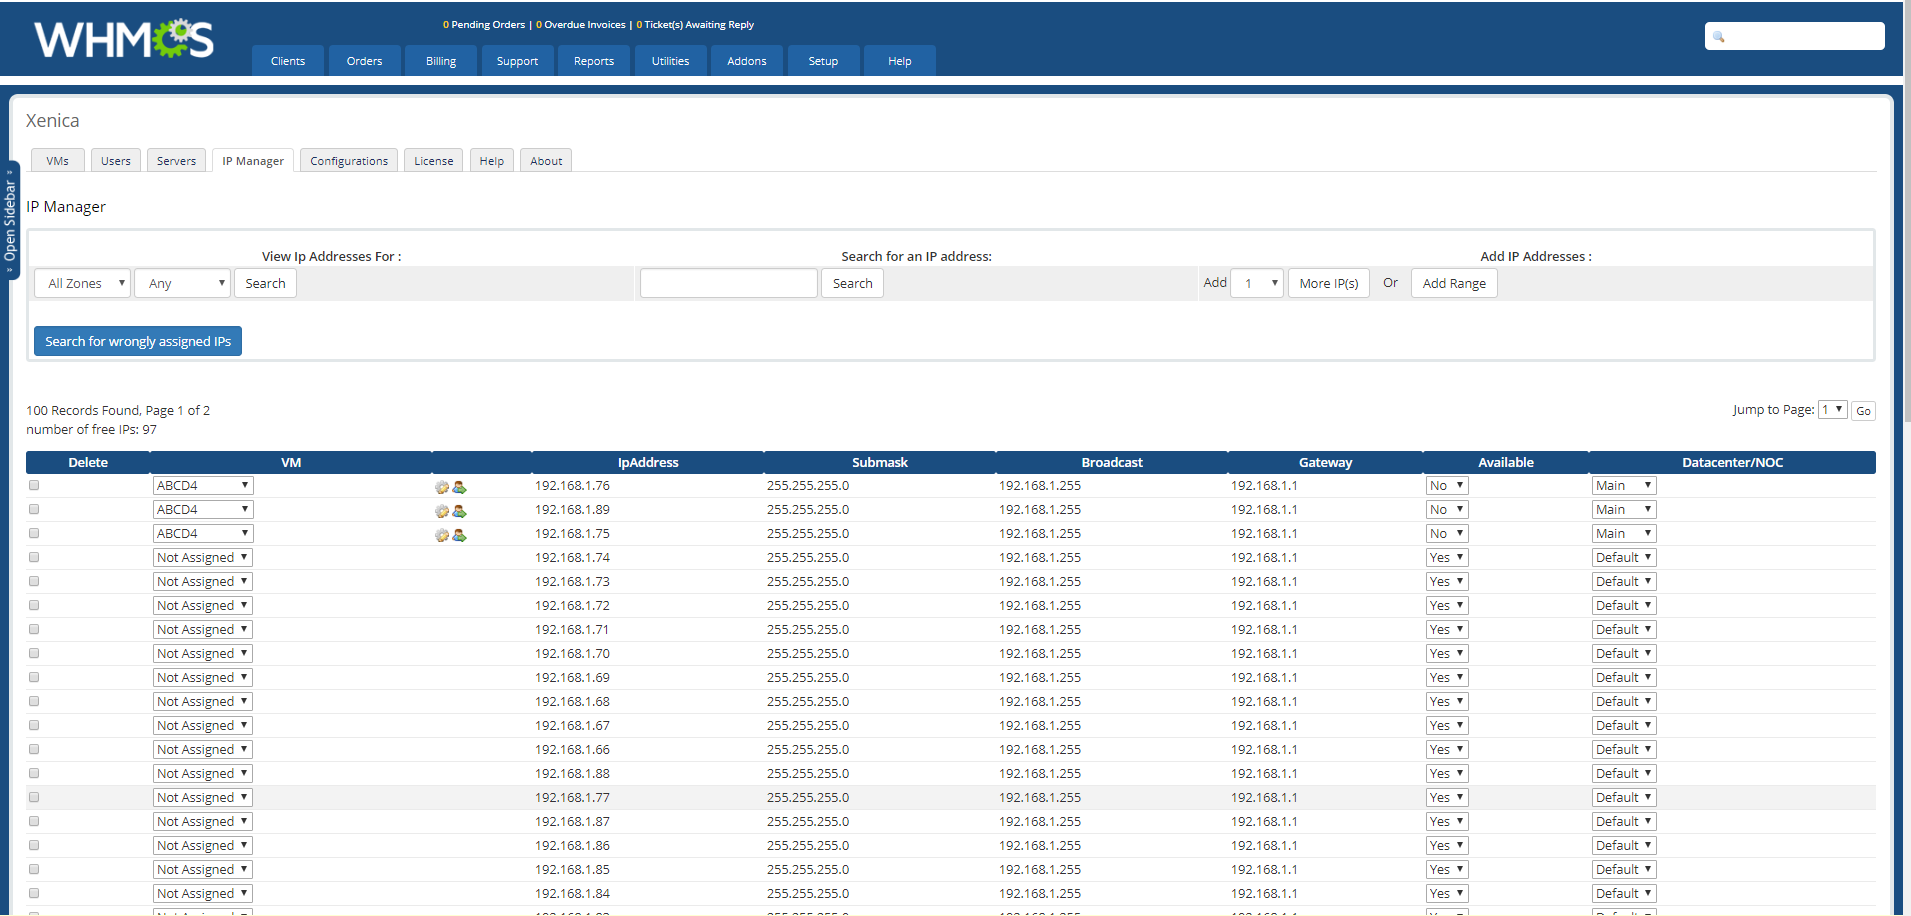
Task: Click Search button beside IP address field
Action: tap(852, 283)
